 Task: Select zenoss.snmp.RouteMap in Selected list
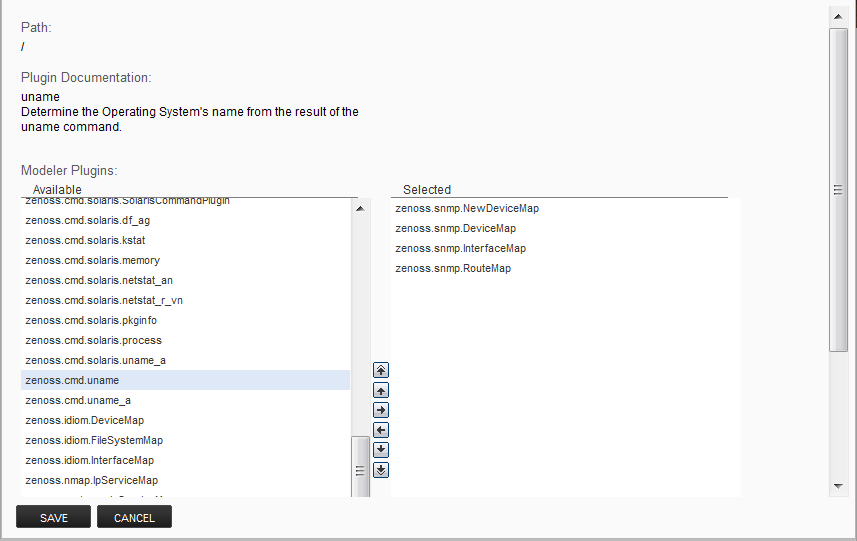click(x=453, y=268)
